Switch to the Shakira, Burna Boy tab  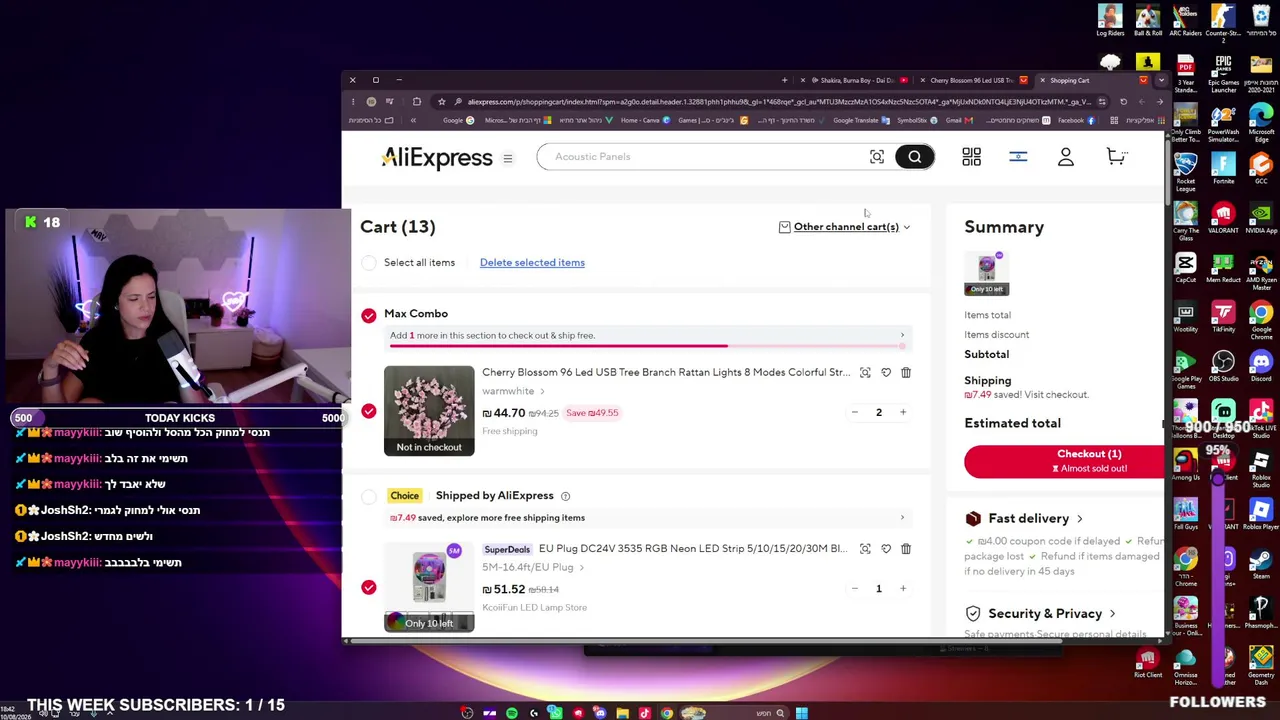[x=857, y=80]
